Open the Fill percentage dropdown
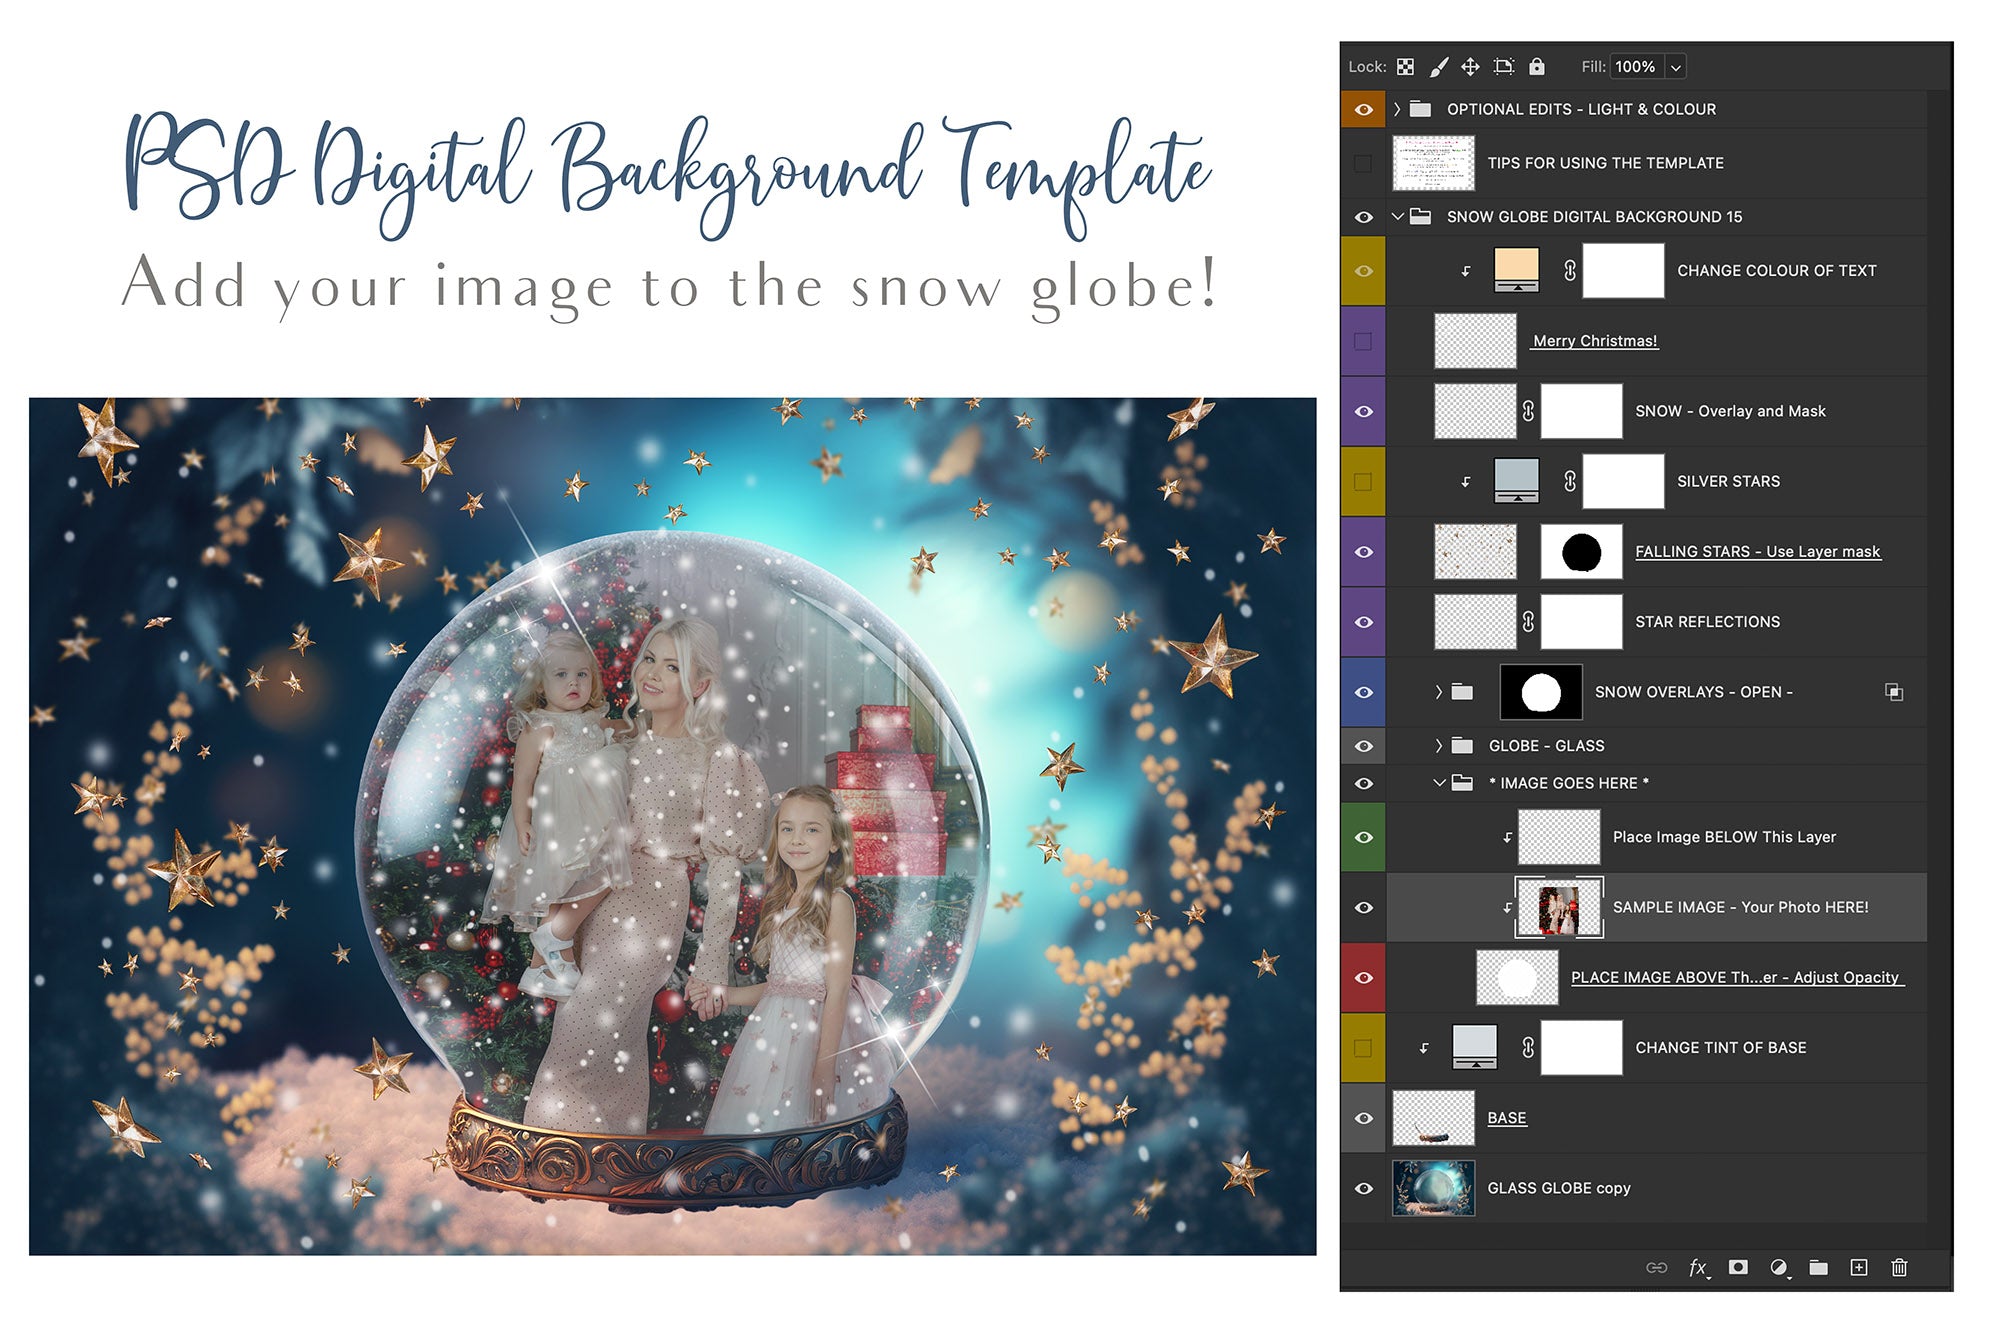Image resolution: width=2000 pixels, height=1333 pixels. pos(1676,66)
